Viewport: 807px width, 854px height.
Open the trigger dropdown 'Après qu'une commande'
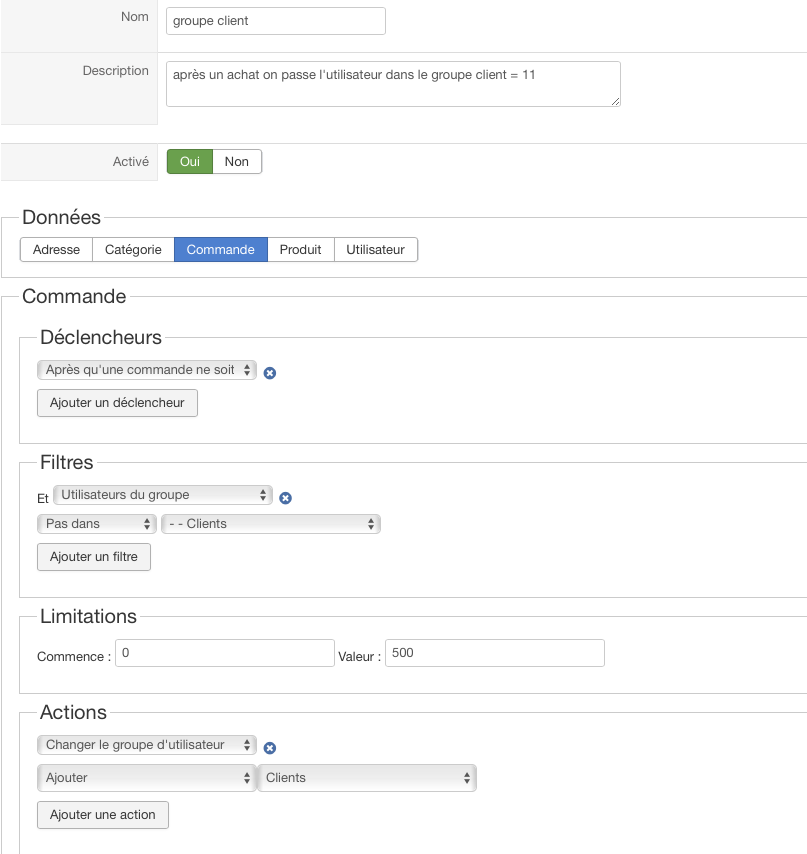click(x=147, y=370)
